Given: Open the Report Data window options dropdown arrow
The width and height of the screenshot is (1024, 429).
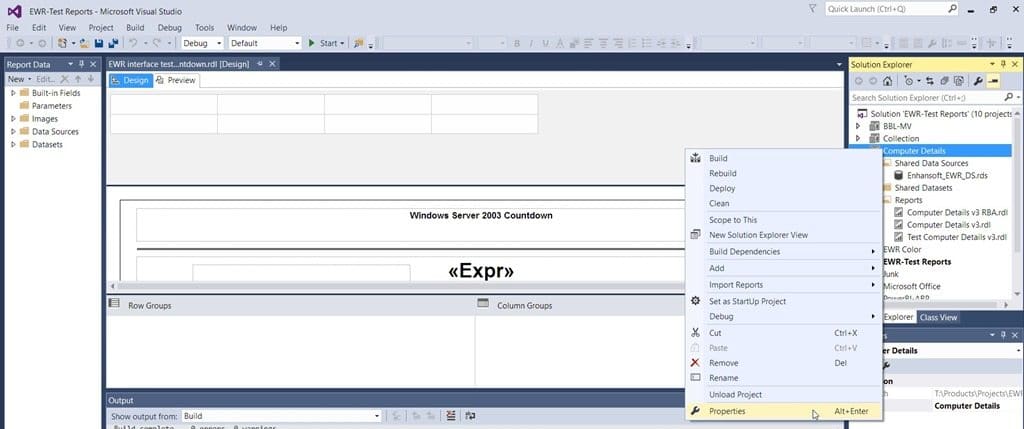Looking at the screenshot, I should pos(71,65).
